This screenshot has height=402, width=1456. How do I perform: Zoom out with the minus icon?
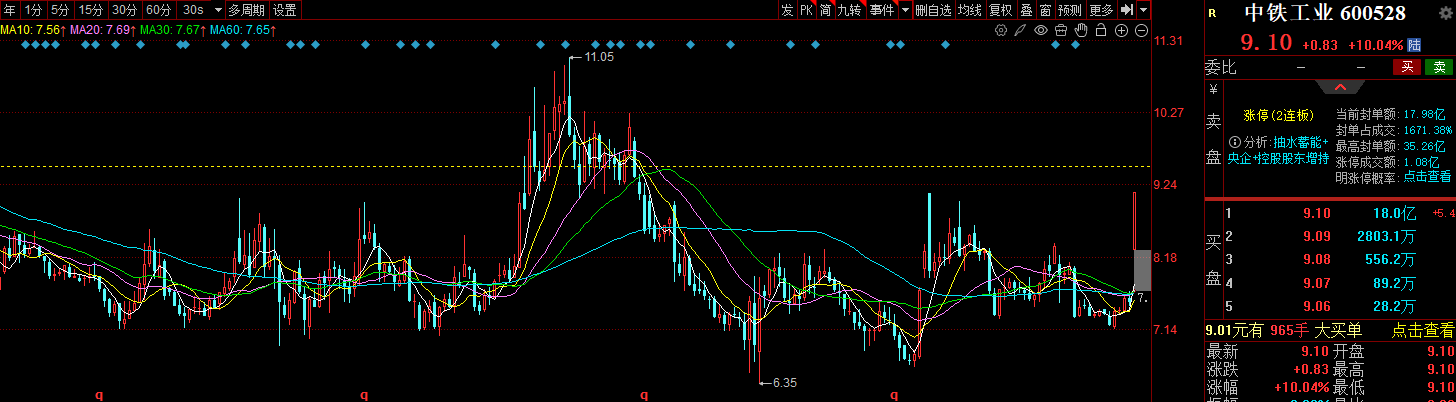coord(1141,30)
